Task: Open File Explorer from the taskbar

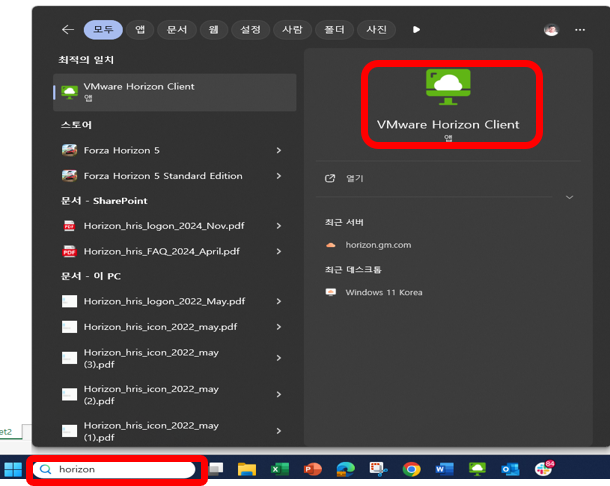Action: 247,469
